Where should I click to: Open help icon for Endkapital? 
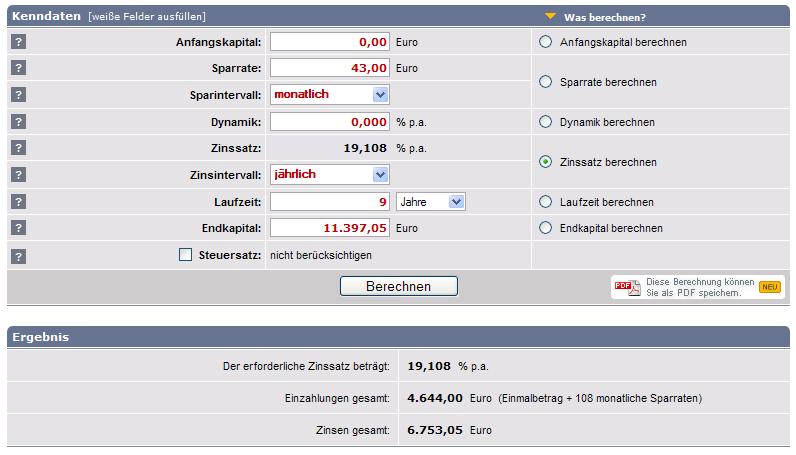coord(18,228)
